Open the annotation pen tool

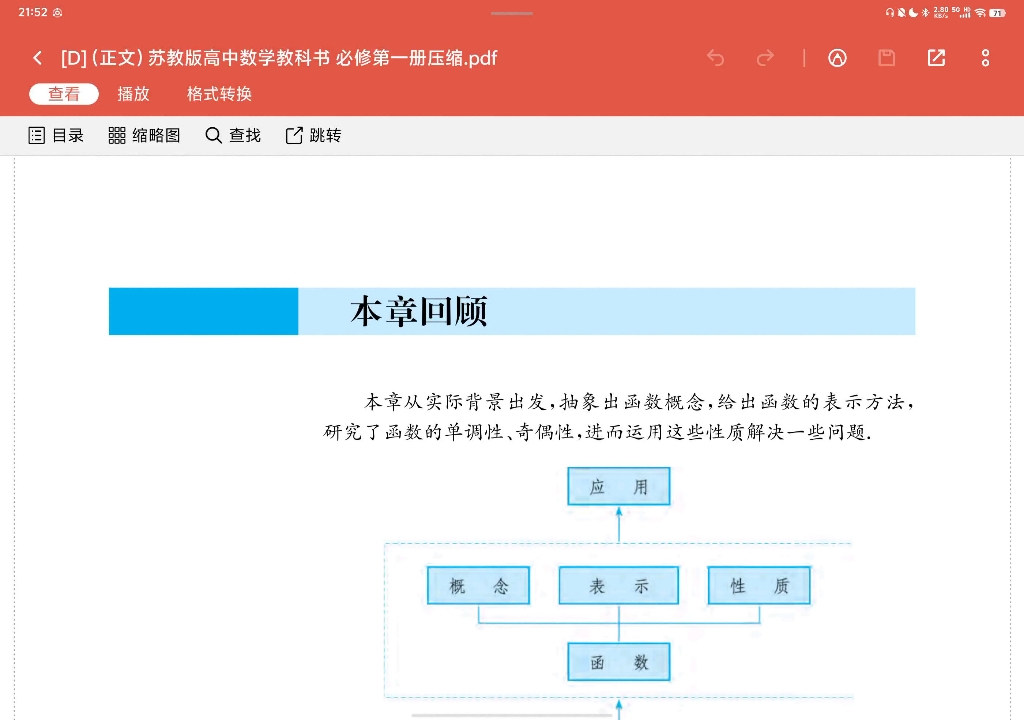(x=837, y=58)
